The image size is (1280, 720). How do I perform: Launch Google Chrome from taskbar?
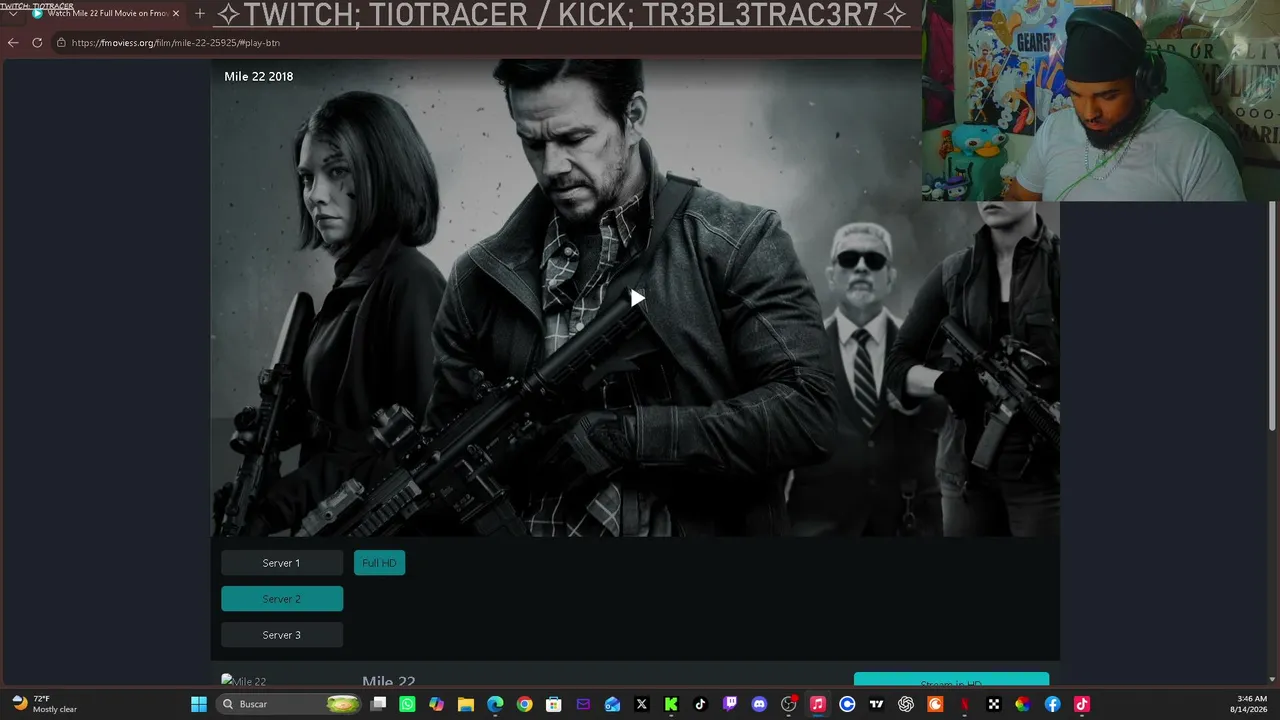pyautogui.click(x=524, y=704)
